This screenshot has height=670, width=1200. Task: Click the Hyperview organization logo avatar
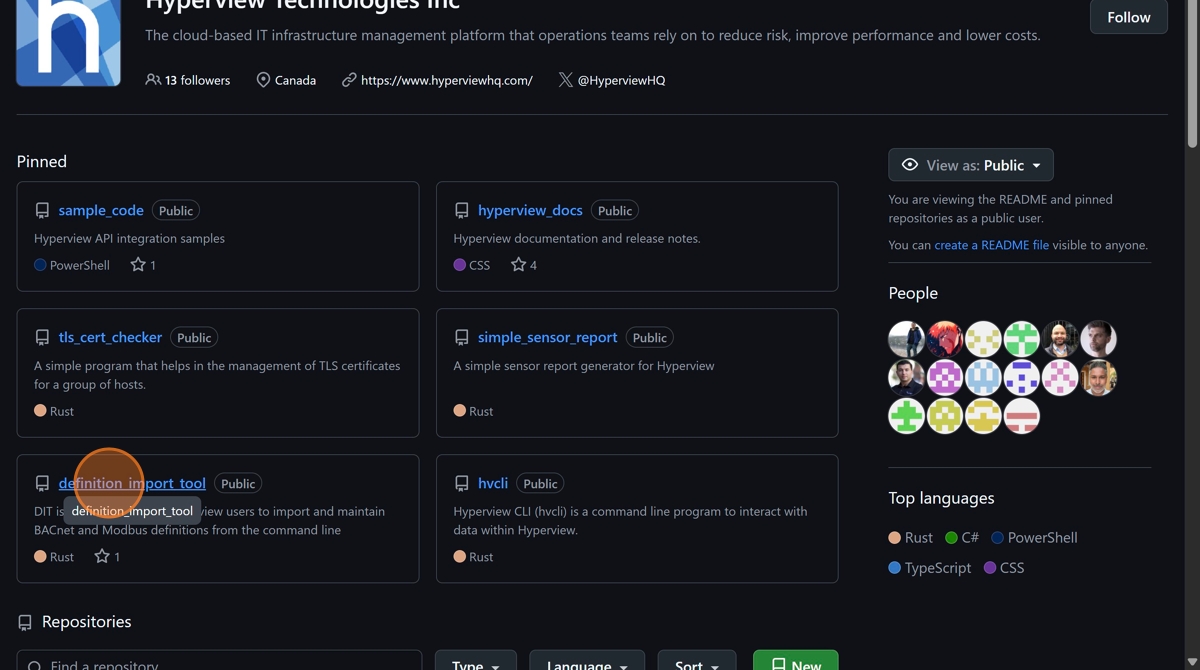[x=68, y=42]
